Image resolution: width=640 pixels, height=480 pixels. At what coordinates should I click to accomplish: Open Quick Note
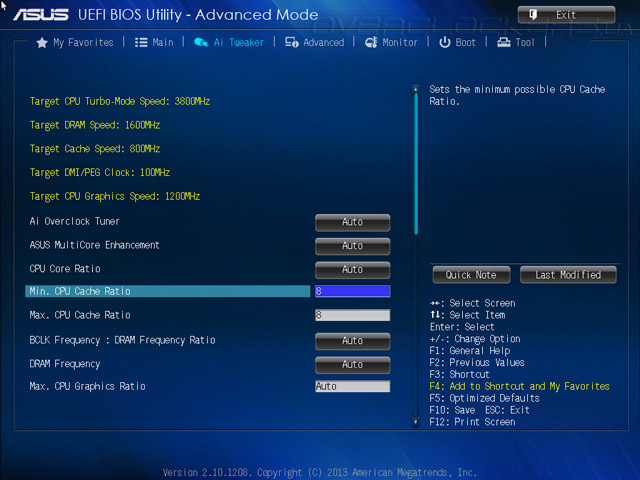pyautogui.click(x=471, y=275)
